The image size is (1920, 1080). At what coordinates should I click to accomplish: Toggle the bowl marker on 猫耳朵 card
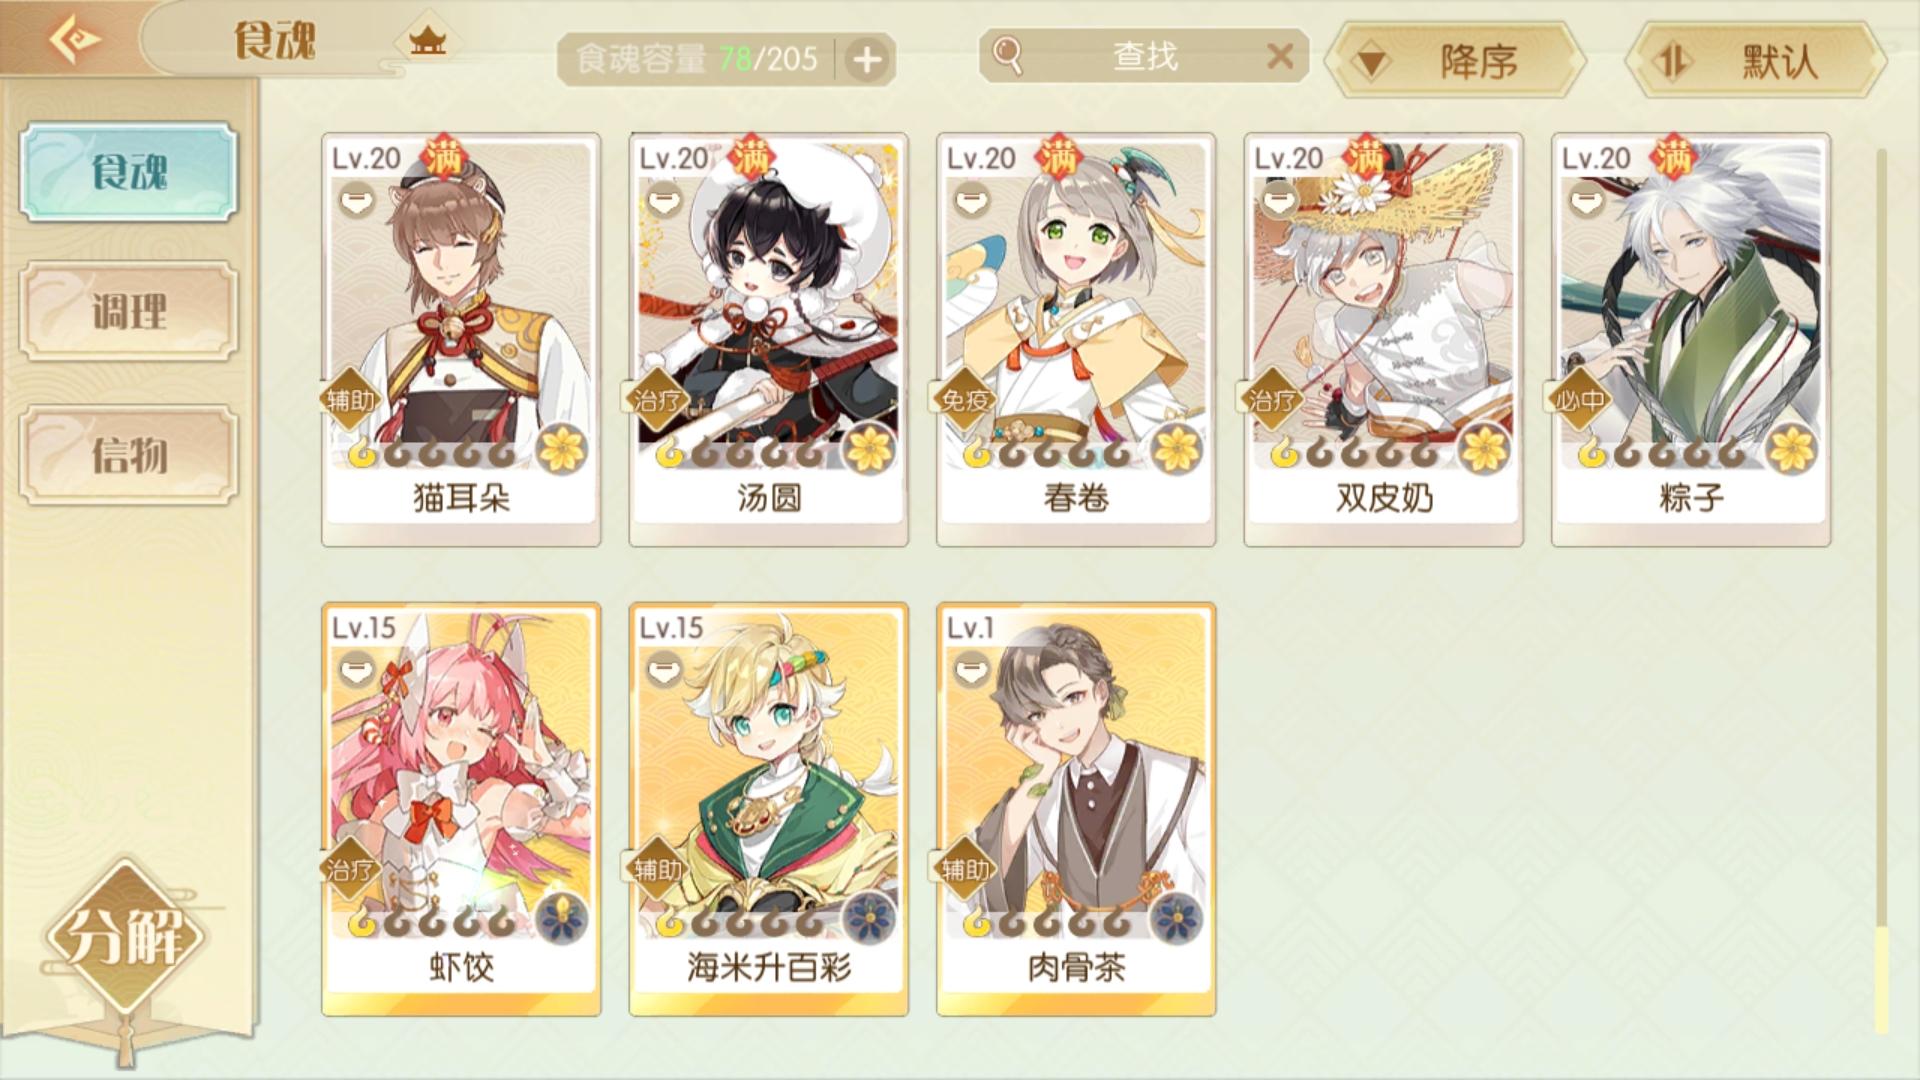[357, 202]
